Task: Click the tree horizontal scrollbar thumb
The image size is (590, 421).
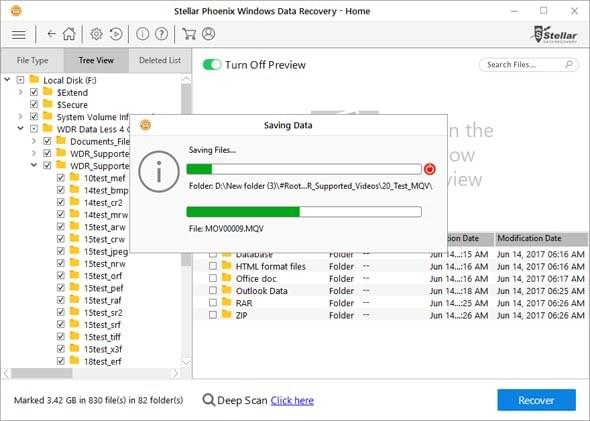Action: (x=41, y=373)
